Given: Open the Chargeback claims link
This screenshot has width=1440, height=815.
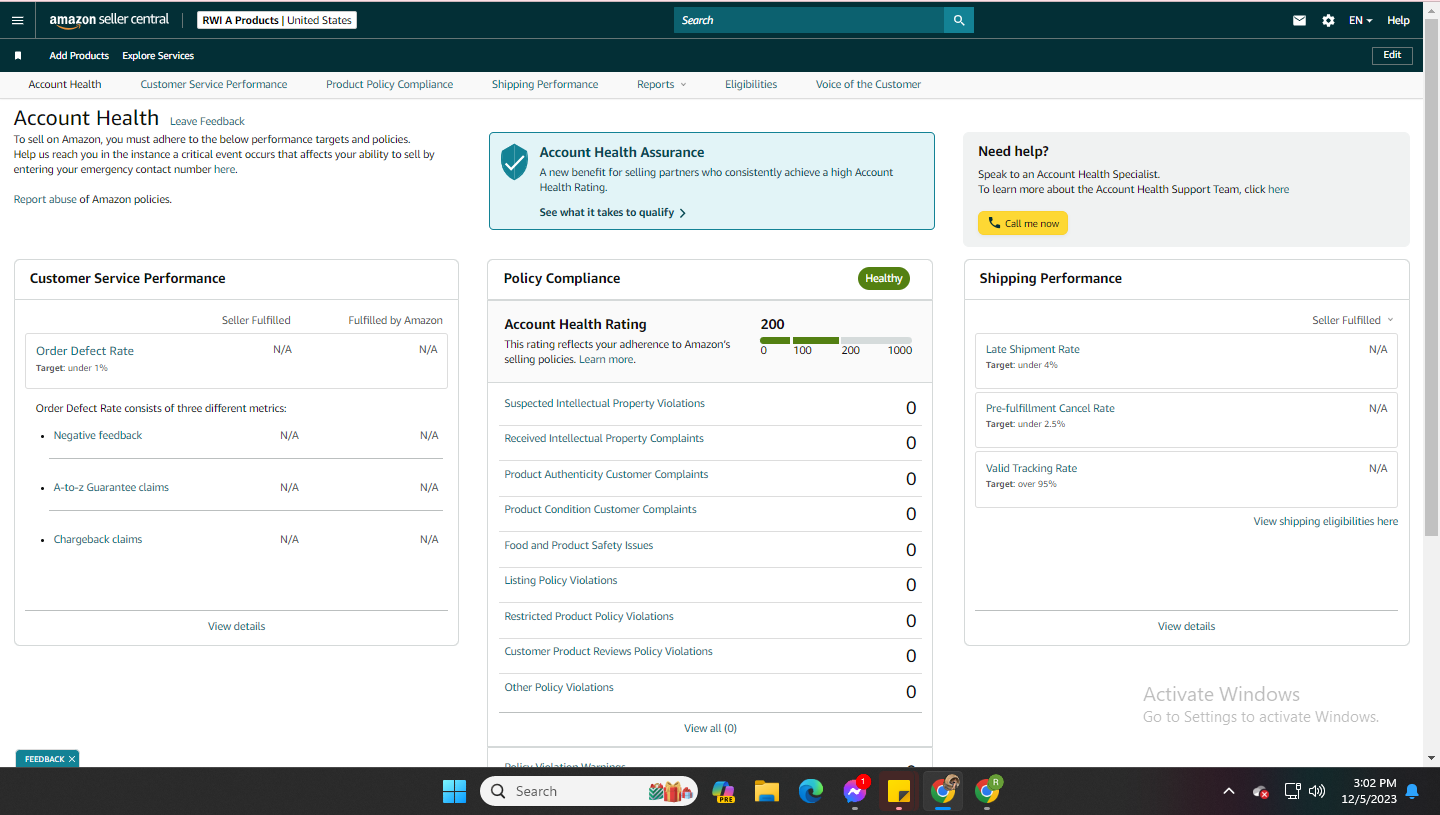Looking at the screenshot, I should coord(98,539).
